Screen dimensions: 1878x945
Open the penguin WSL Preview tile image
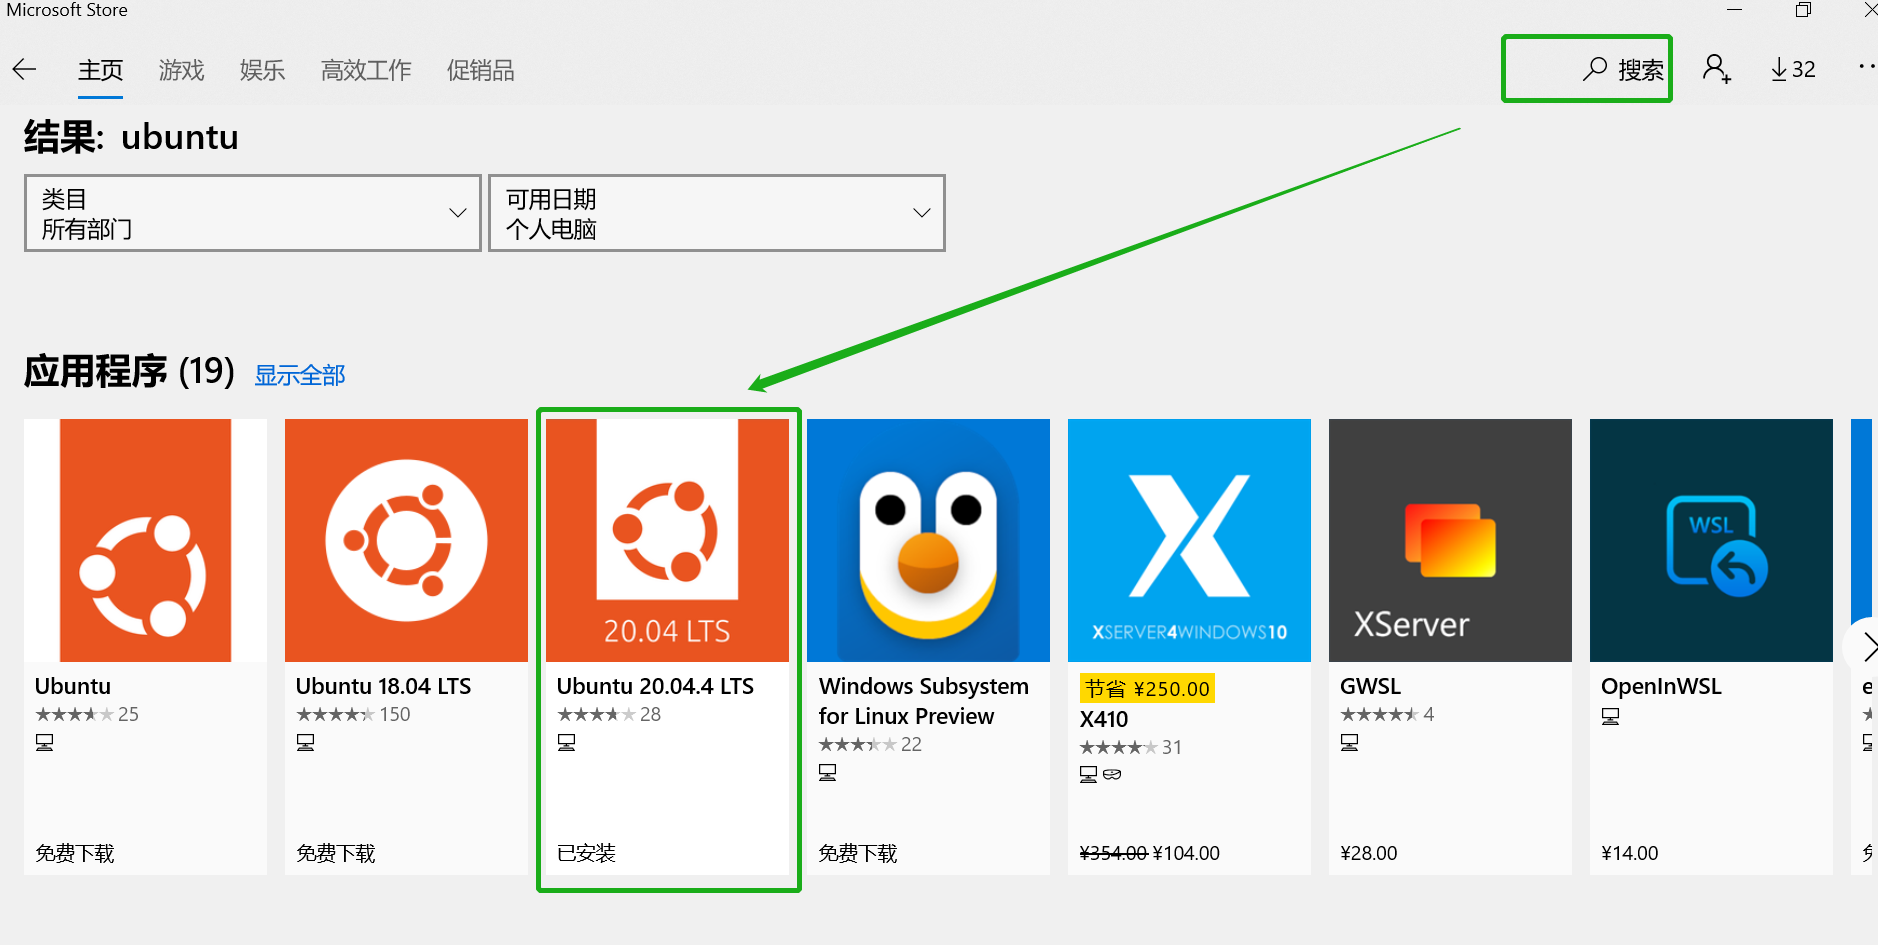(x=928, y=540)
